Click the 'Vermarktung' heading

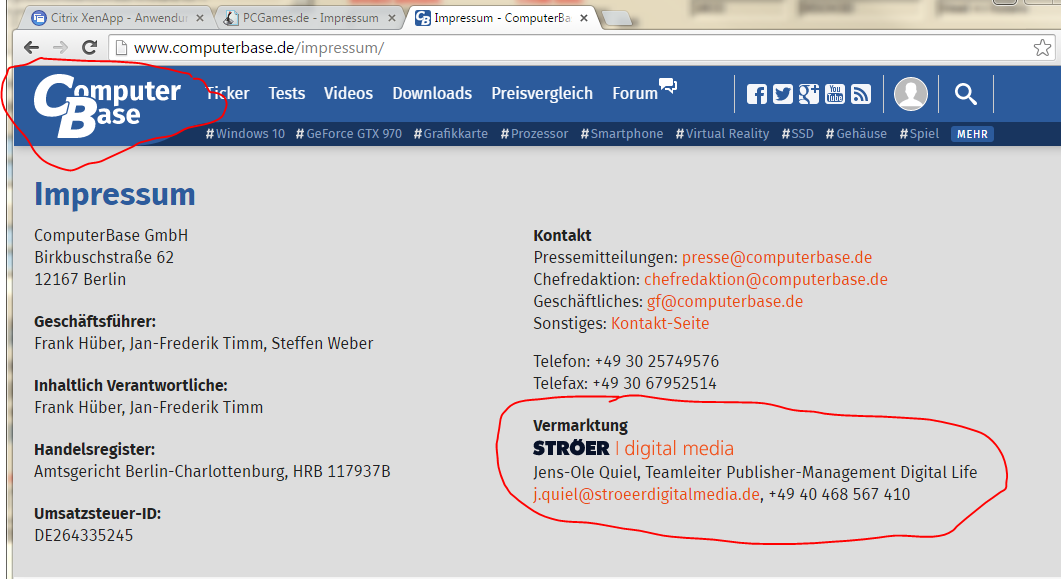[x=581, y=425]
